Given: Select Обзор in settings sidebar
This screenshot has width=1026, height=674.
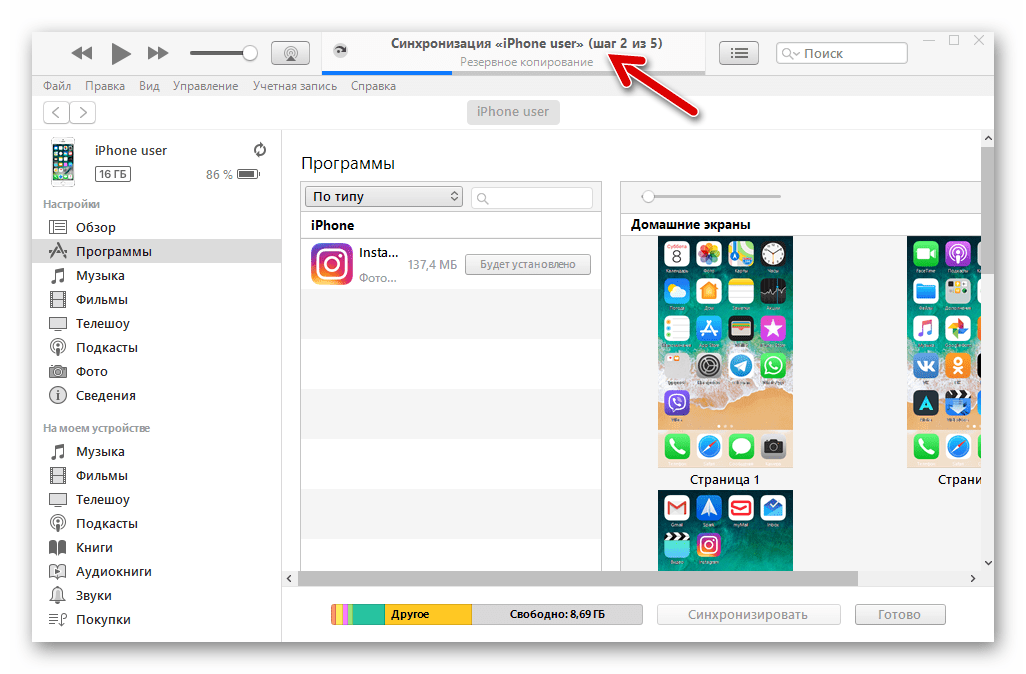Looking at the screenshot, I should pos(156,227).
